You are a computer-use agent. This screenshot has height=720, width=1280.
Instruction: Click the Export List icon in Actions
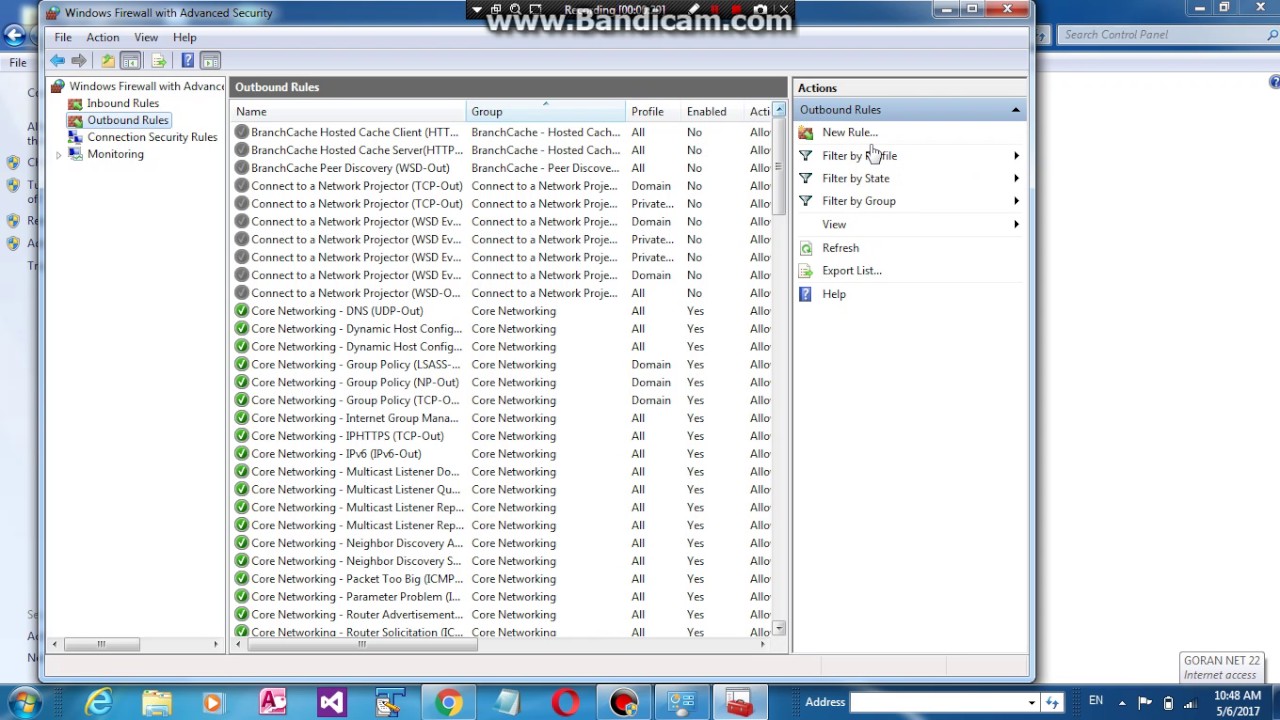(806, 271)
